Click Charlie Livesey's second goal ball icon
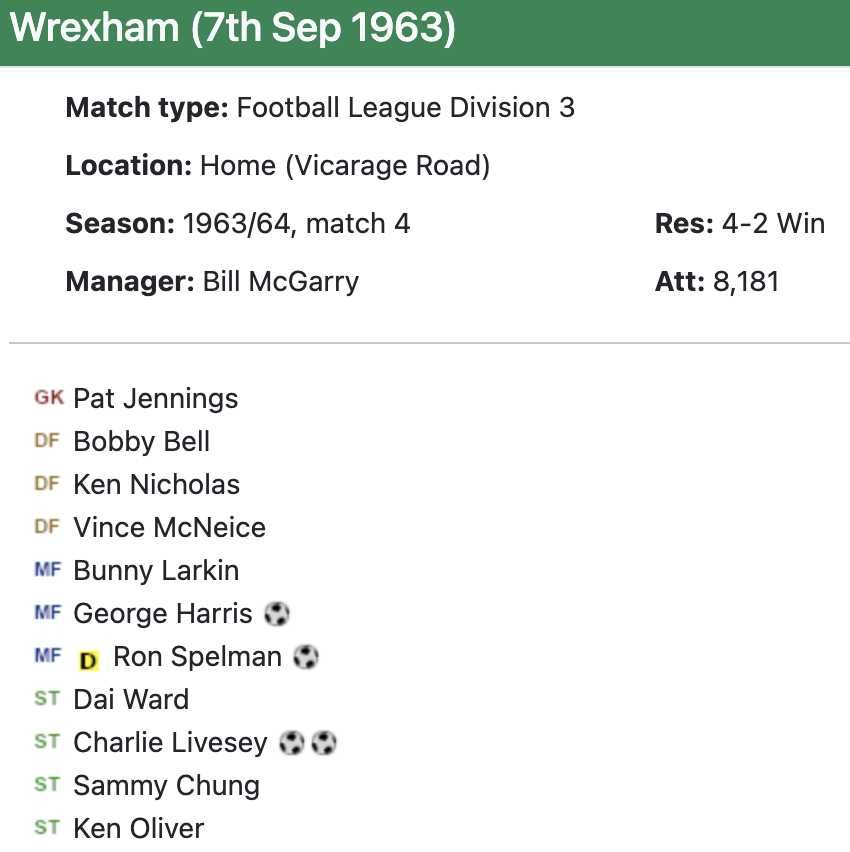The height and width of the screenshot is (852, 850). tap(323, 743)
